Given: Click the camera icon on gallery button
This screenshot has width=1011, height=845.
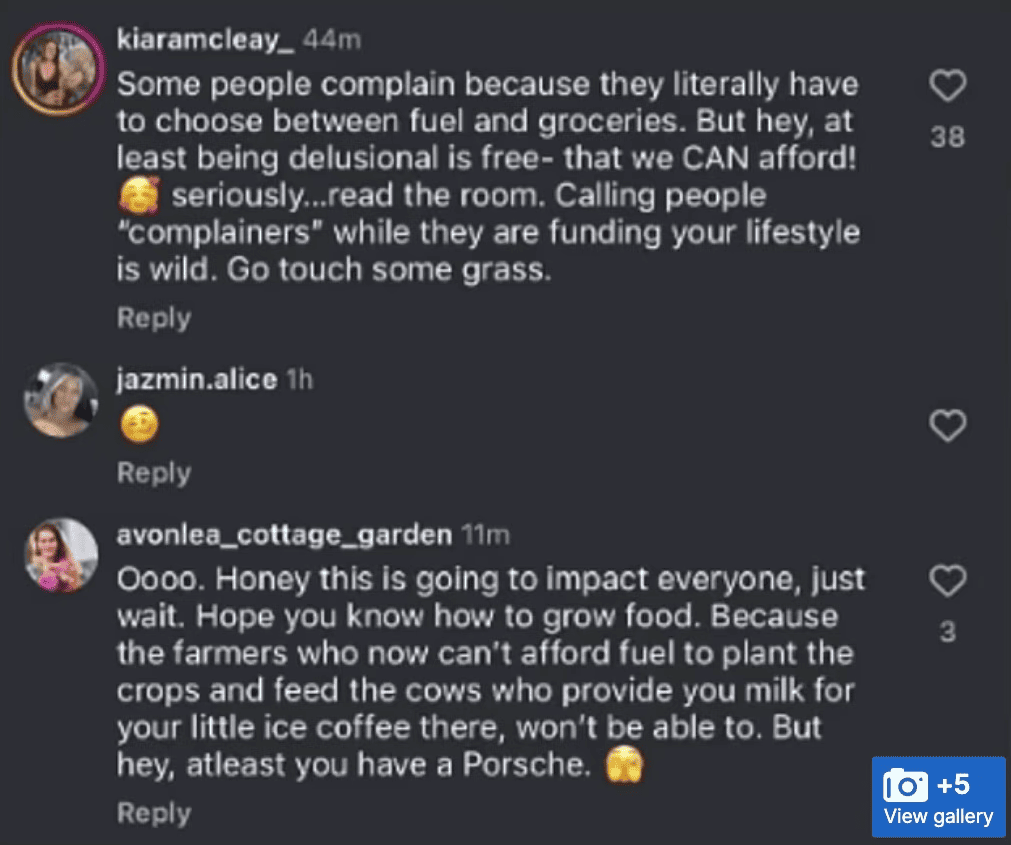Looking at the screenshot, I should coord(907,784).
